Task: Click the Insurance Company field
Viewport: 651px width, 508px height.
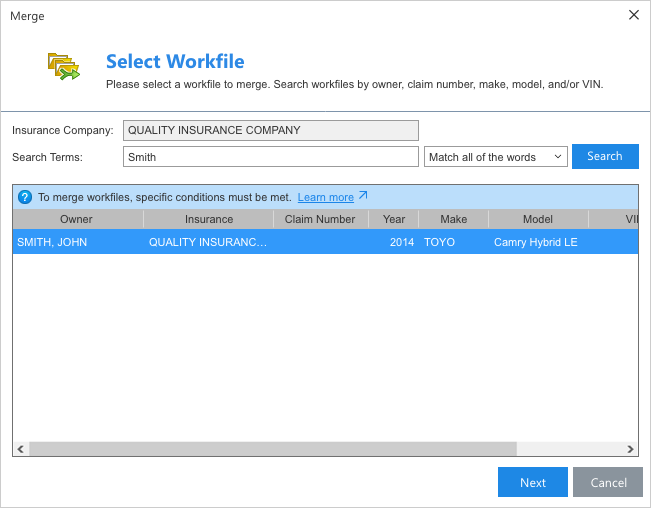Action: click(270, 130)
